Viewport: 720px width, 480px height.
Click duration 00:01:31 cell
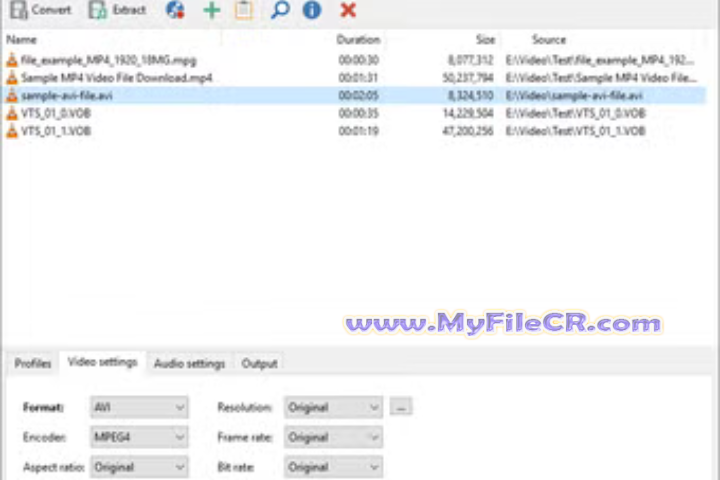(x=359, y=78)
